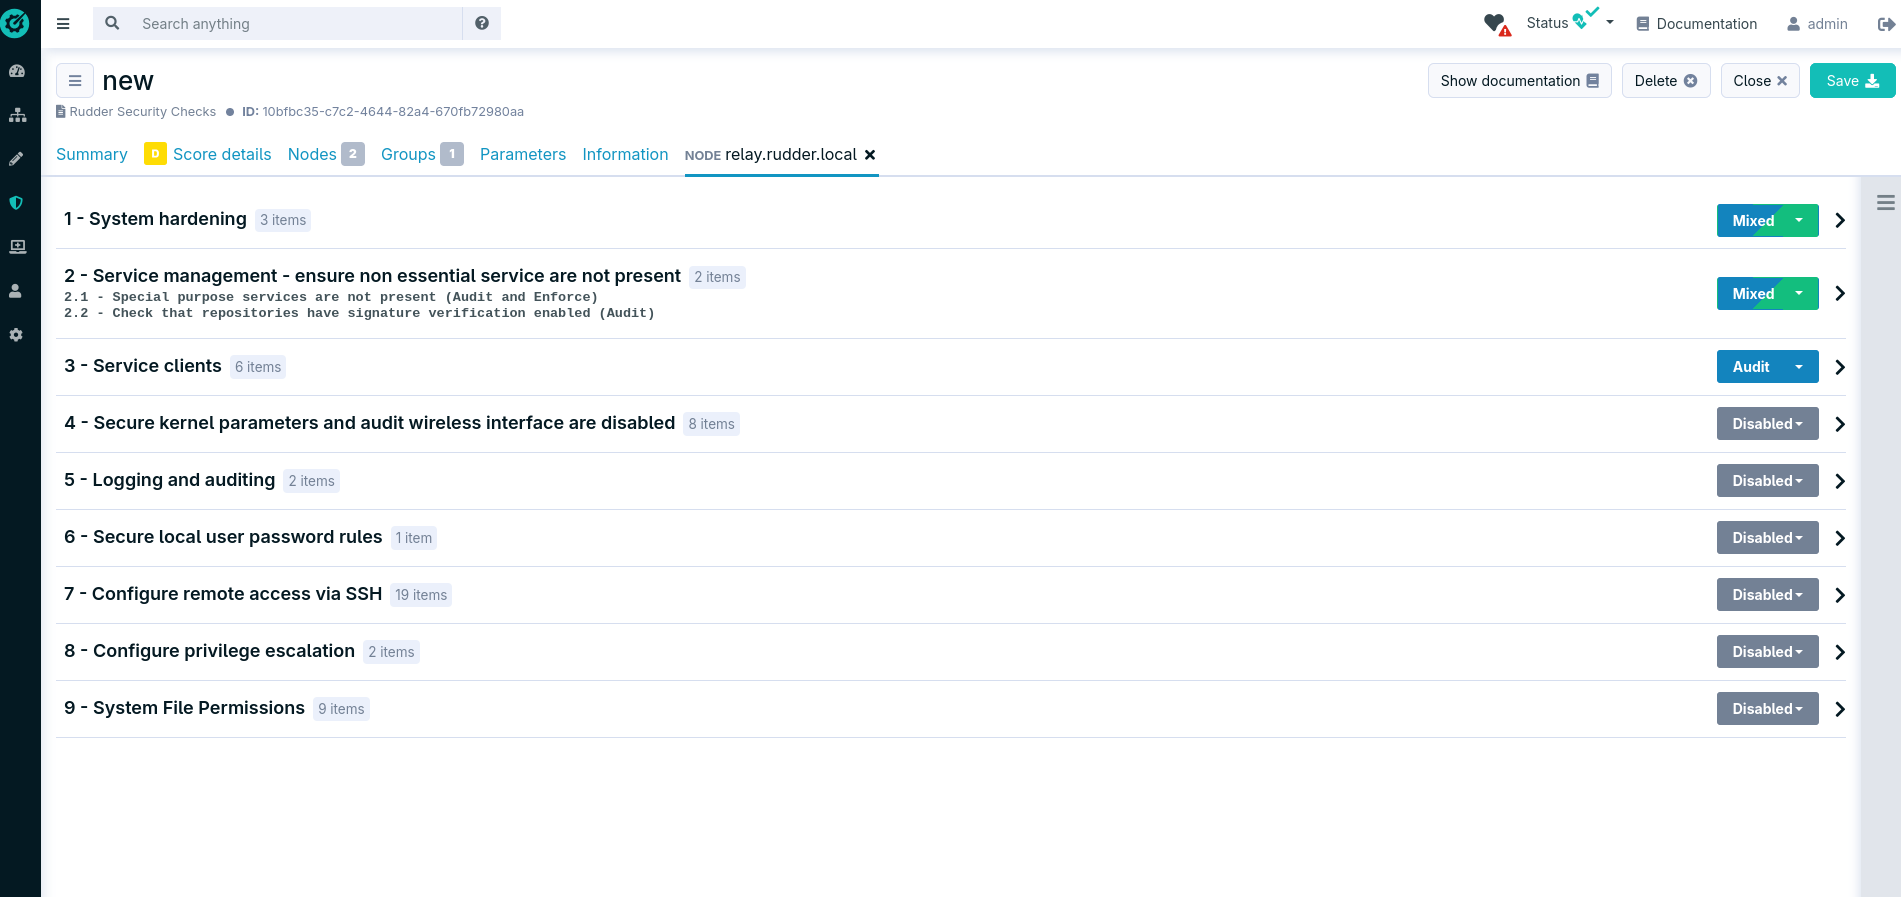Click the gear settings icon in the sidebar
Screen dimensions: 1901x897
pos(16,335)
